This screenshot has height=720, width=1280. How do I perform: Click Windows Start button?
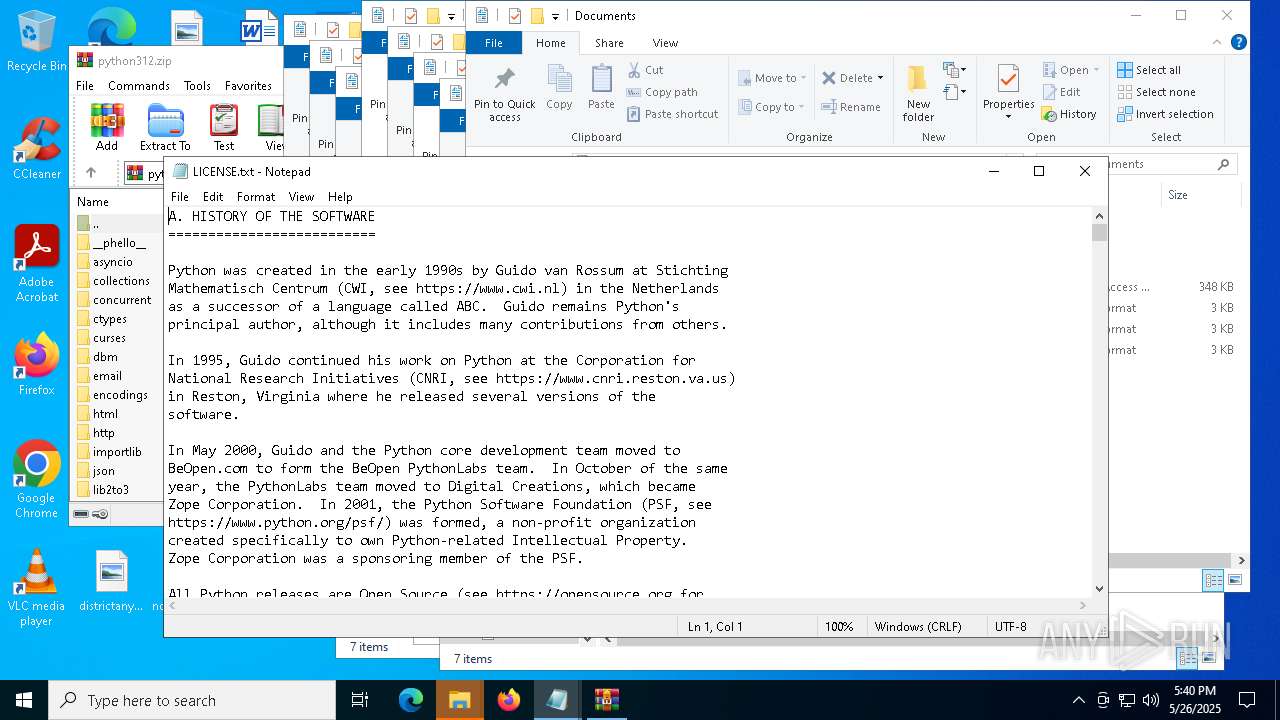(x=24, y=700)
